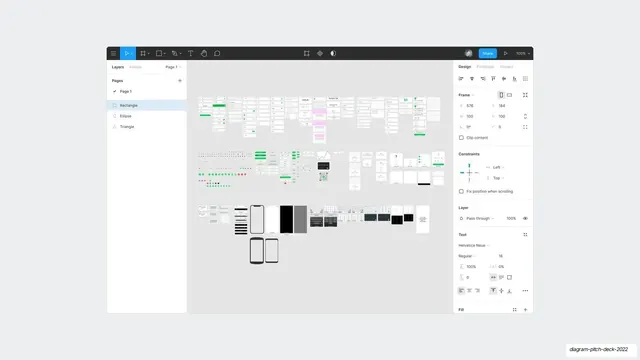Screen dimensions: 640x360
Task: Set text alignment to left
Action: tap(461, 291)
